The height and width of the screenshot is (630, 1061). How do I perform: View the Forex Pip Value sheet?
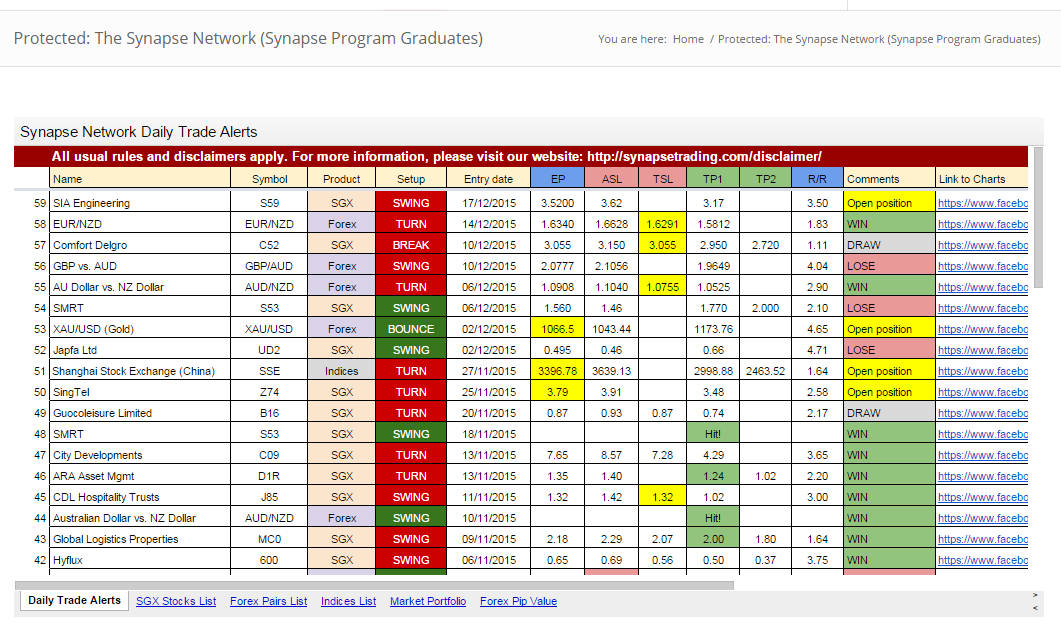click(518, 601)
